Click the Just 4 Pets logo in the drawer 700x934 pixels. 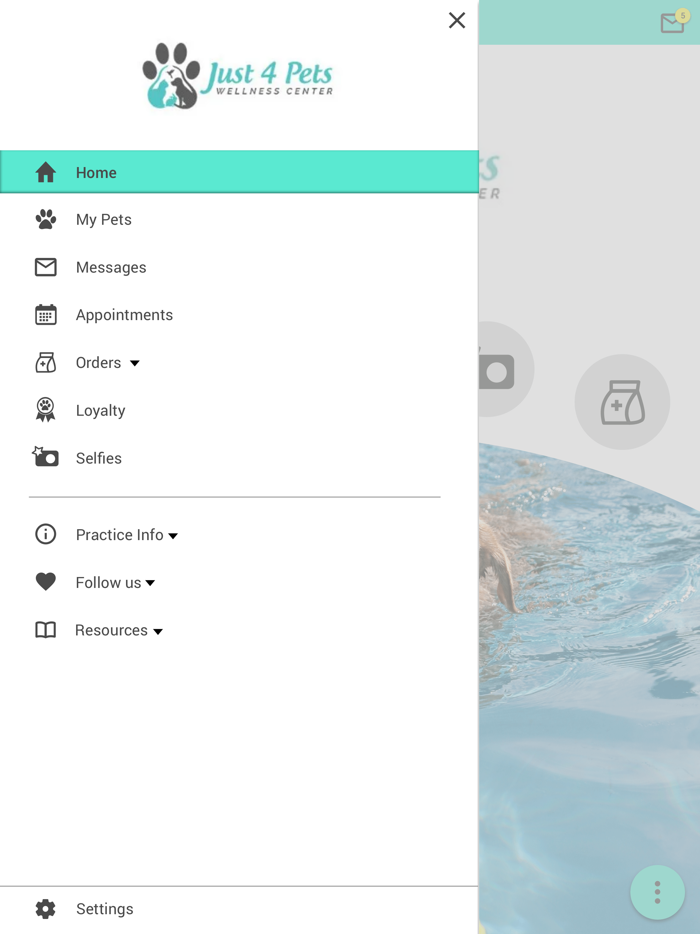click(237, 76)
